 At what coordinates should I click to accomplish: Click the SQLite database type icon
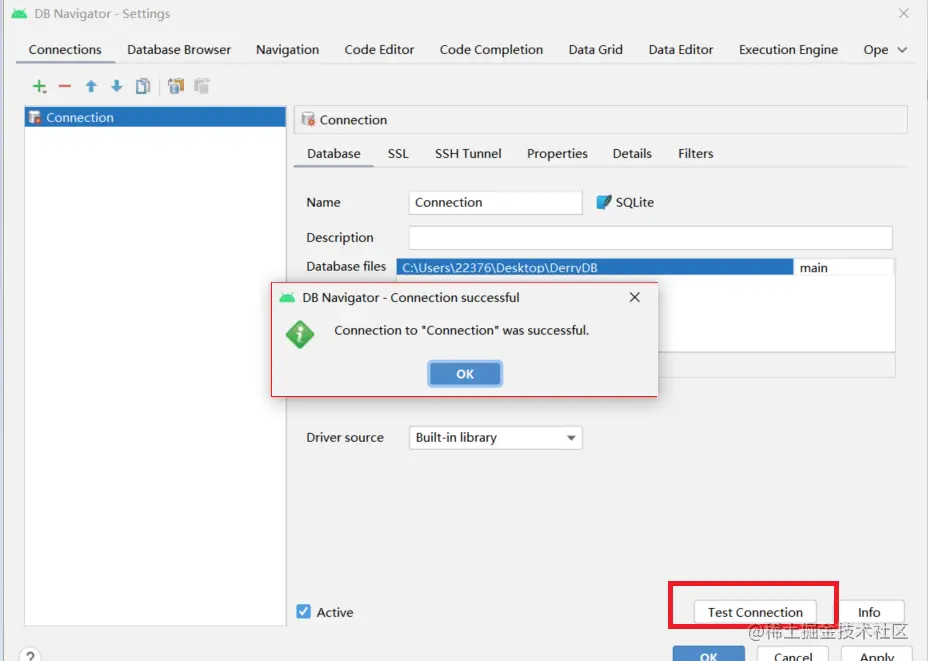(603, 202)
